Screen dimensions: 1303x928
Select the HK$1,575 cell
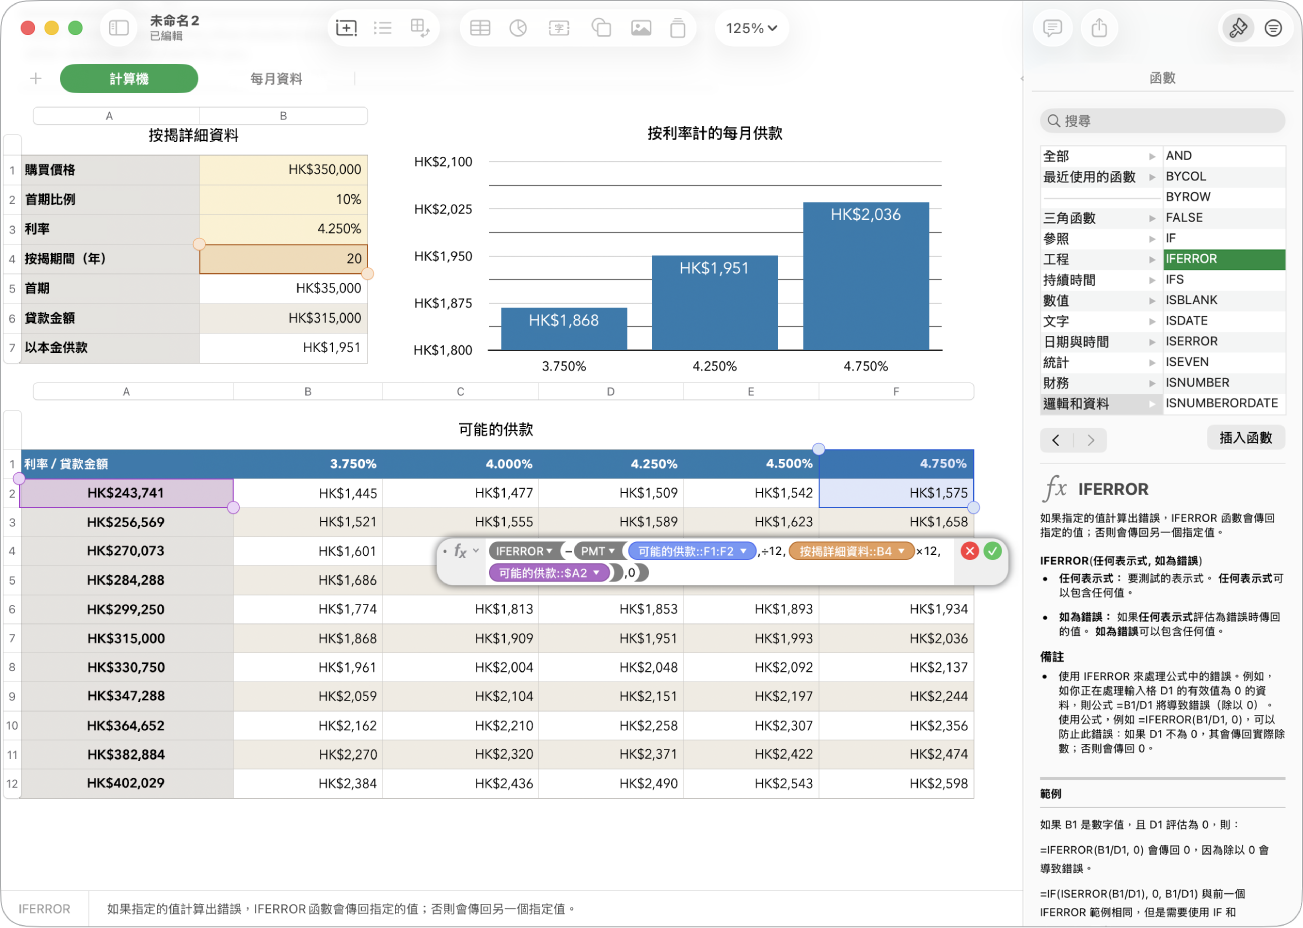(x=896, y=493)
